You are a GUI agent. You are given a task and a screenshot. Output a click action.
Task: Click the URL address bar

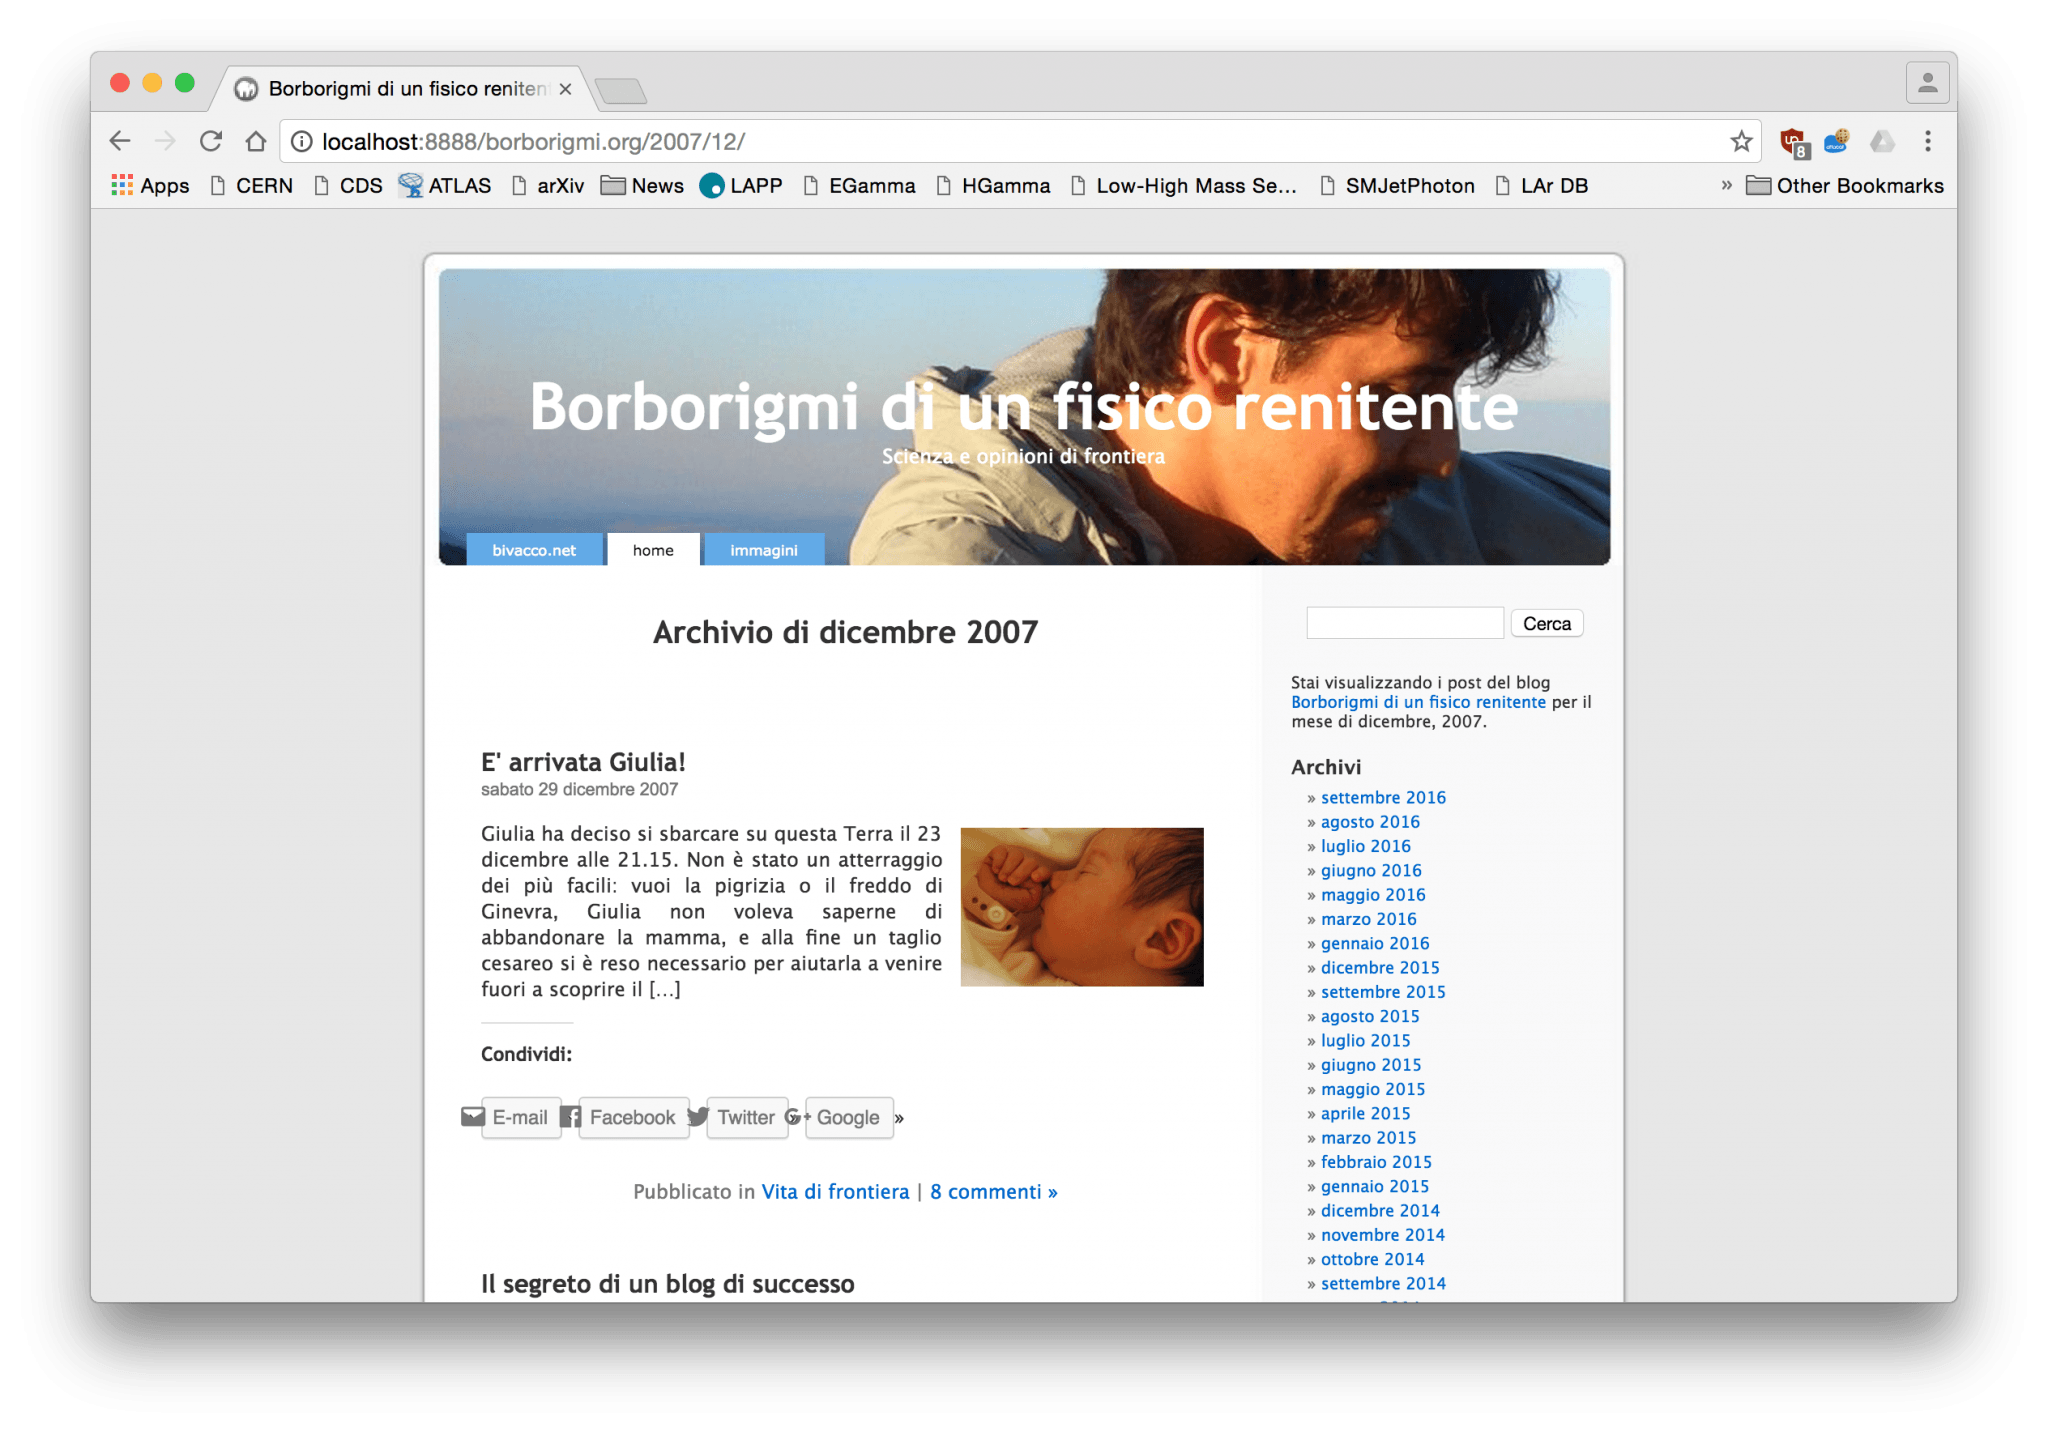(x=1020, y=141)
